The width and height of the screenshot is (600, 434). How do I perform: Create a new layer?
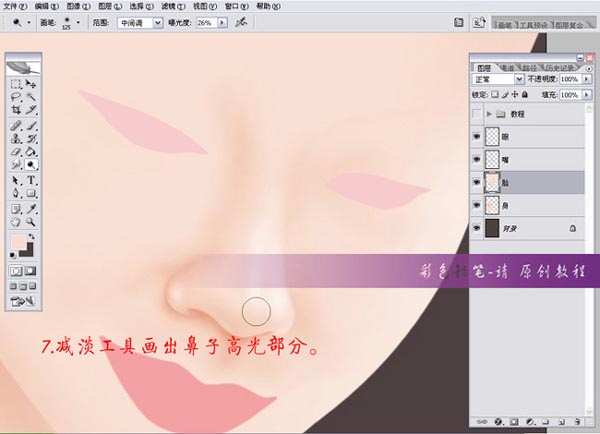click(x=561, y=422)
